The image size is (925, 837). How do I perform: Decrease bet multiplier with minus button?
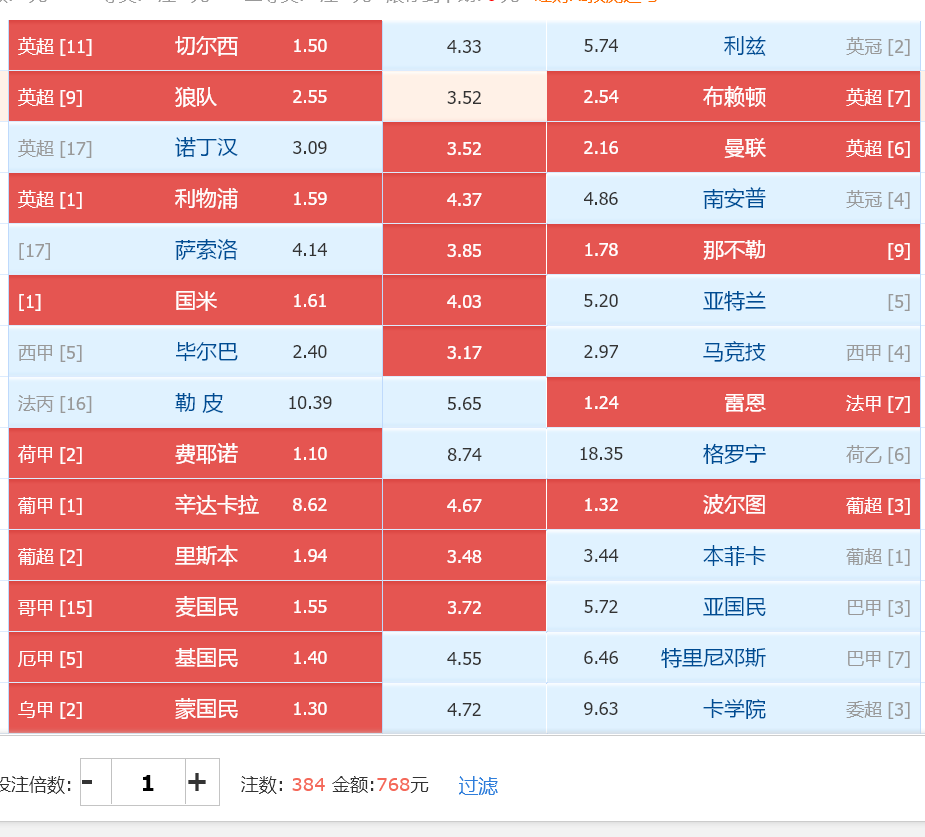[96, 782]
